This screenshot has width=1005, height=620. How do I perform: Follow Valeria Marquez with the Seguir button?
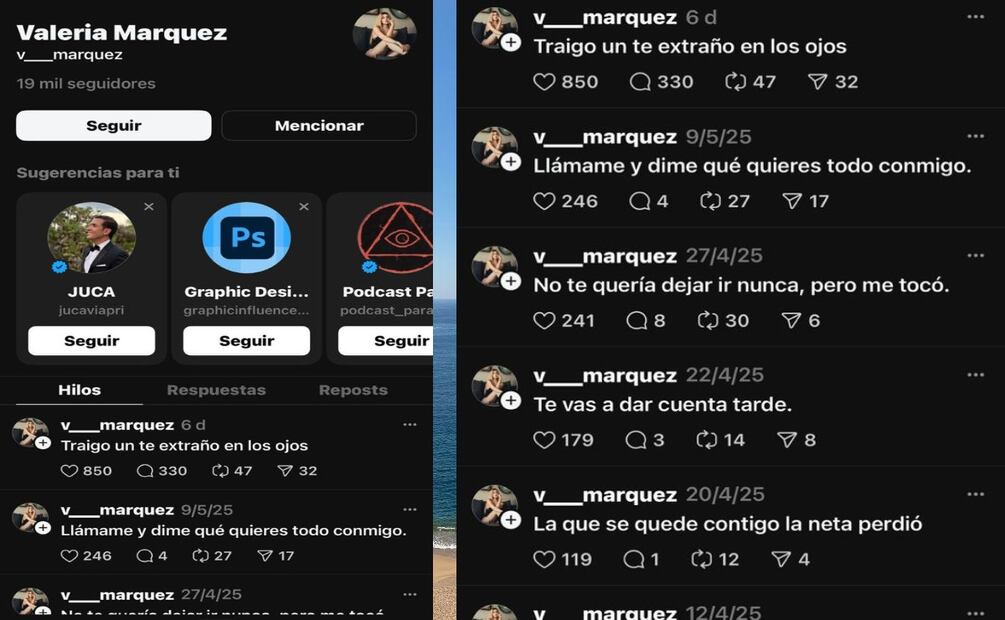pos(113,126)
